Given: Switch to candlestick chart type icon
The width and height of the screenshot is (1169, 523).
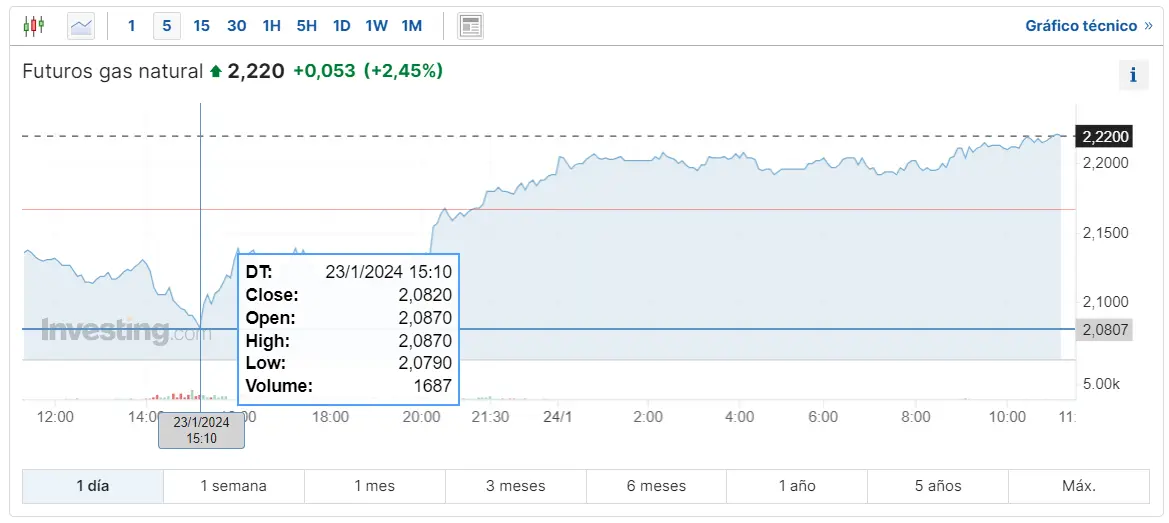Looking at the screenshot, I should [x=34, y=25].
